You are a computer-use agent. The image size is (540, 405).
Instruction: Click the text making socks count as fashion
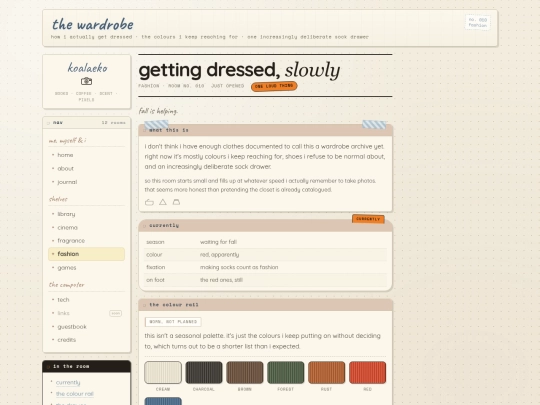pos(239,267)
